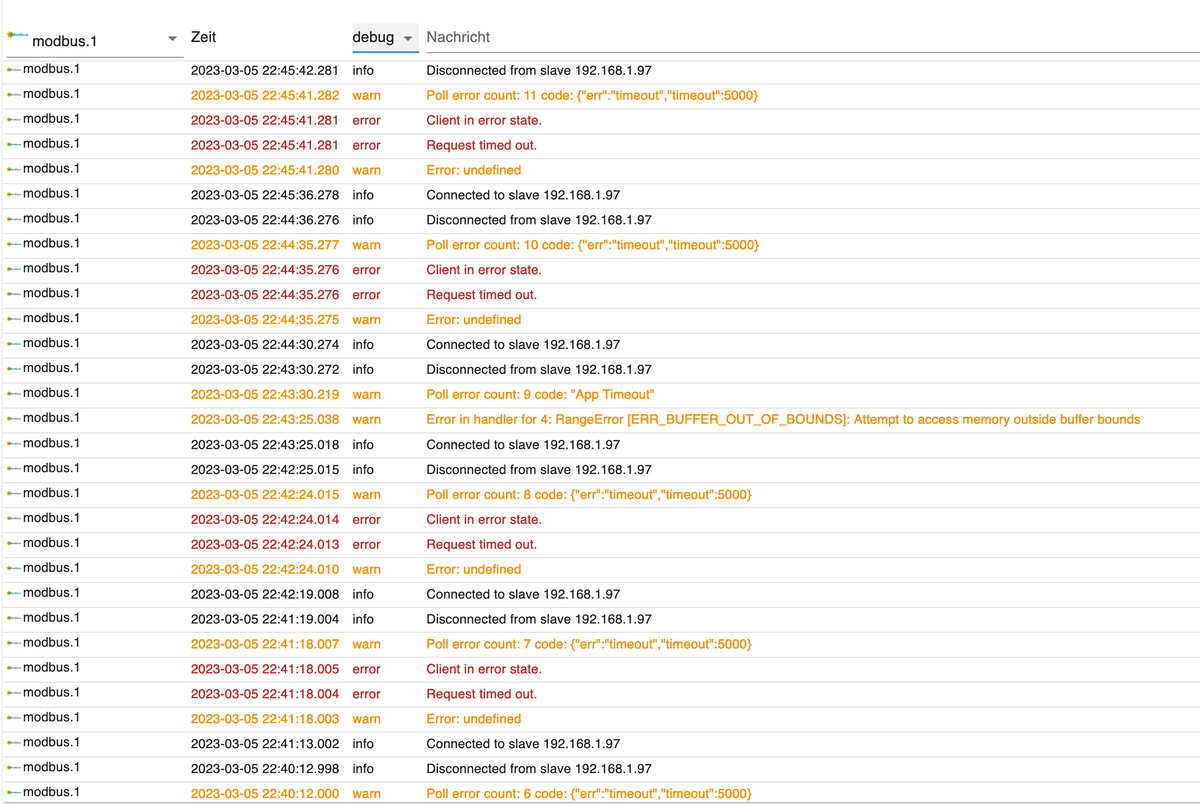
Task: Click timestamp 2023-03-05 22:41:19.004
Action: pos(265,619)
